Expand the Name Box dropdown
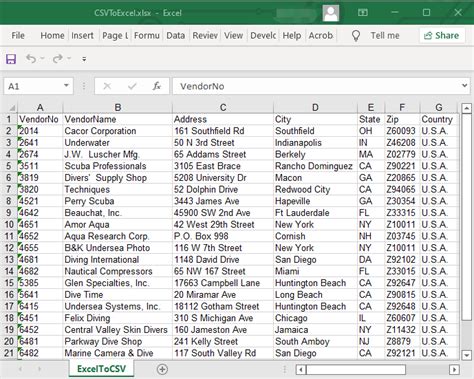474x379 pixels. pyautogui.click(x=66, y=86)
